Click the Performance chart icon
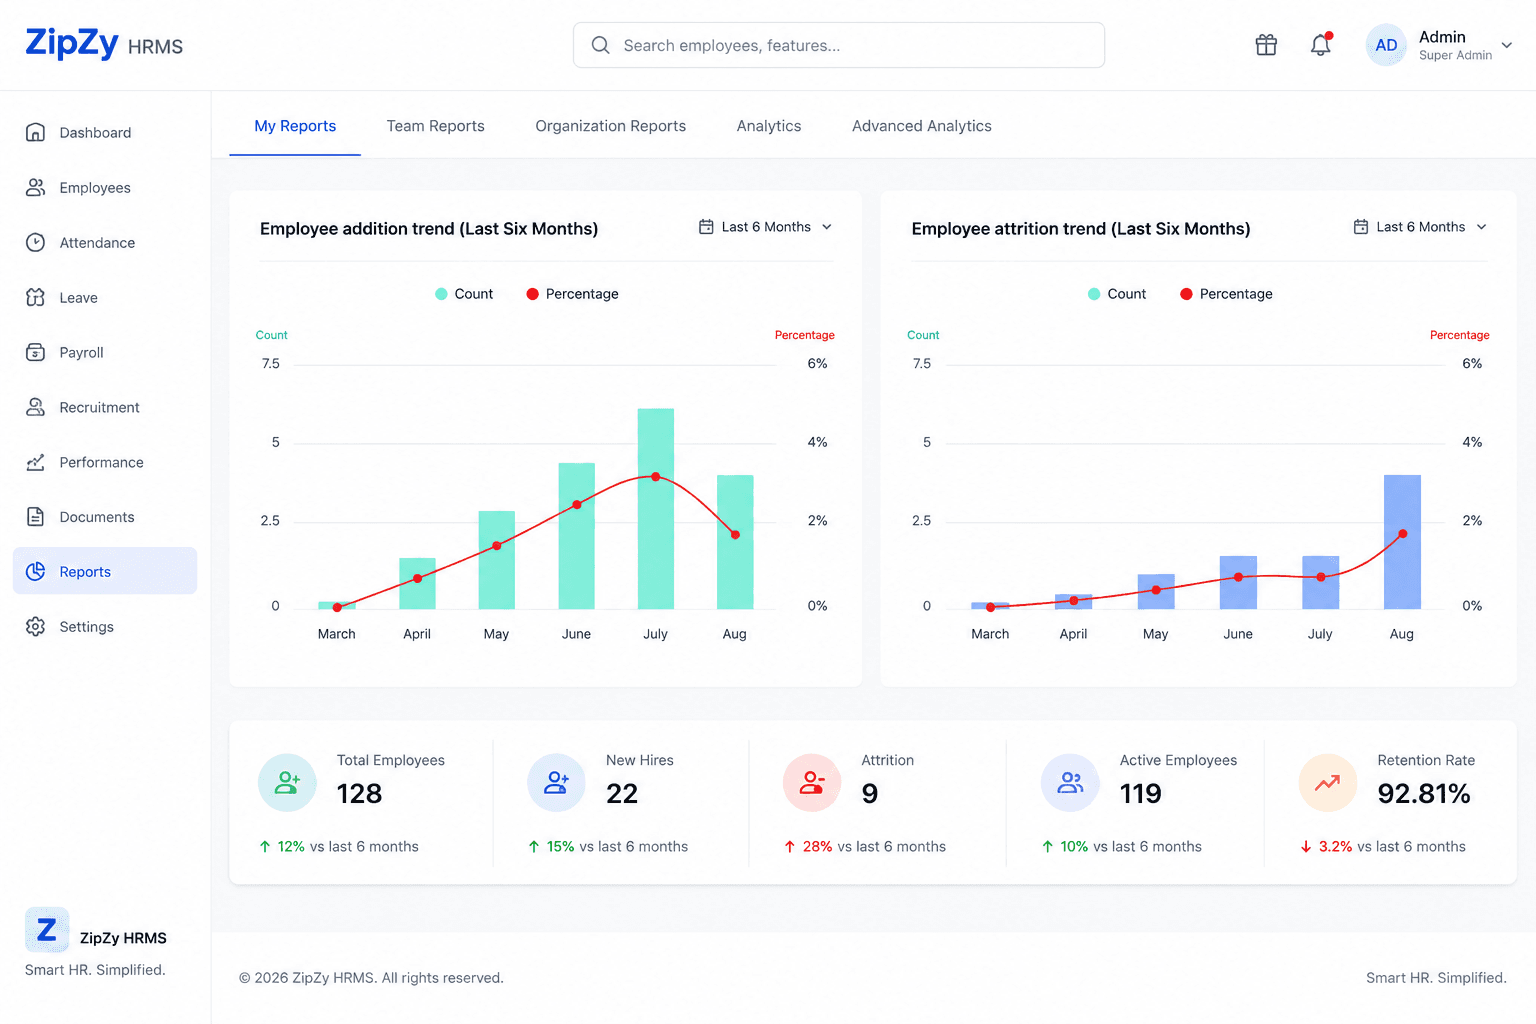 pos(35,462)
